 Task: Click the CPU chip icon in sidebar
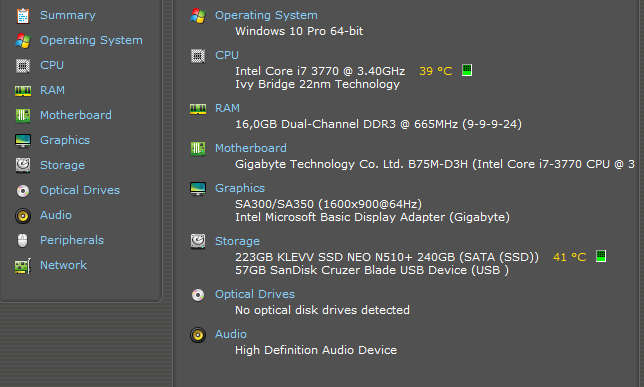coord(23,65)
